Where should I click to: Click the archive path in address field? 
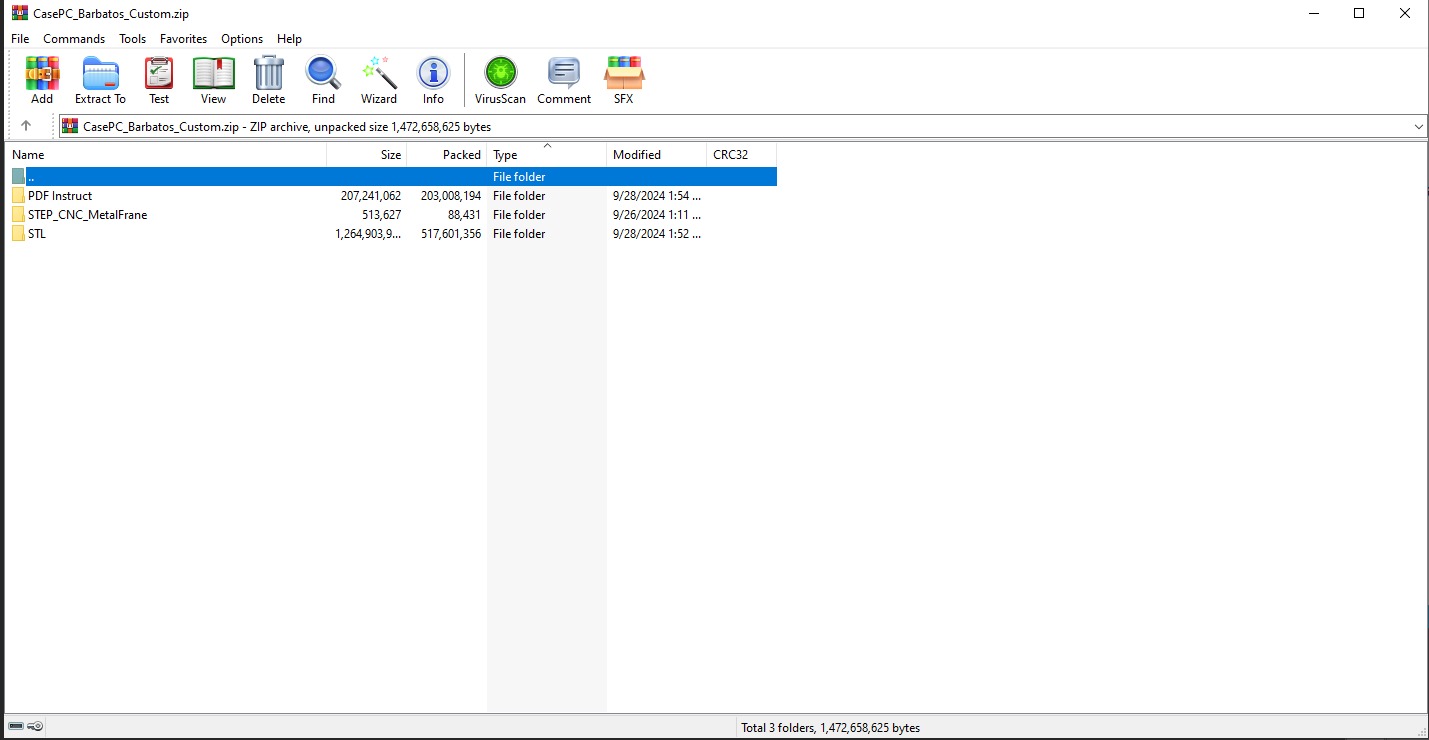tap(287, 127)
